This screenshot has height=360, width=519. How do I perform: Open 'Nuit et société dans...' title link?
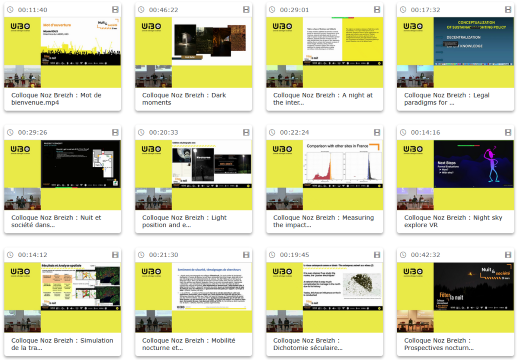[56, 221]
